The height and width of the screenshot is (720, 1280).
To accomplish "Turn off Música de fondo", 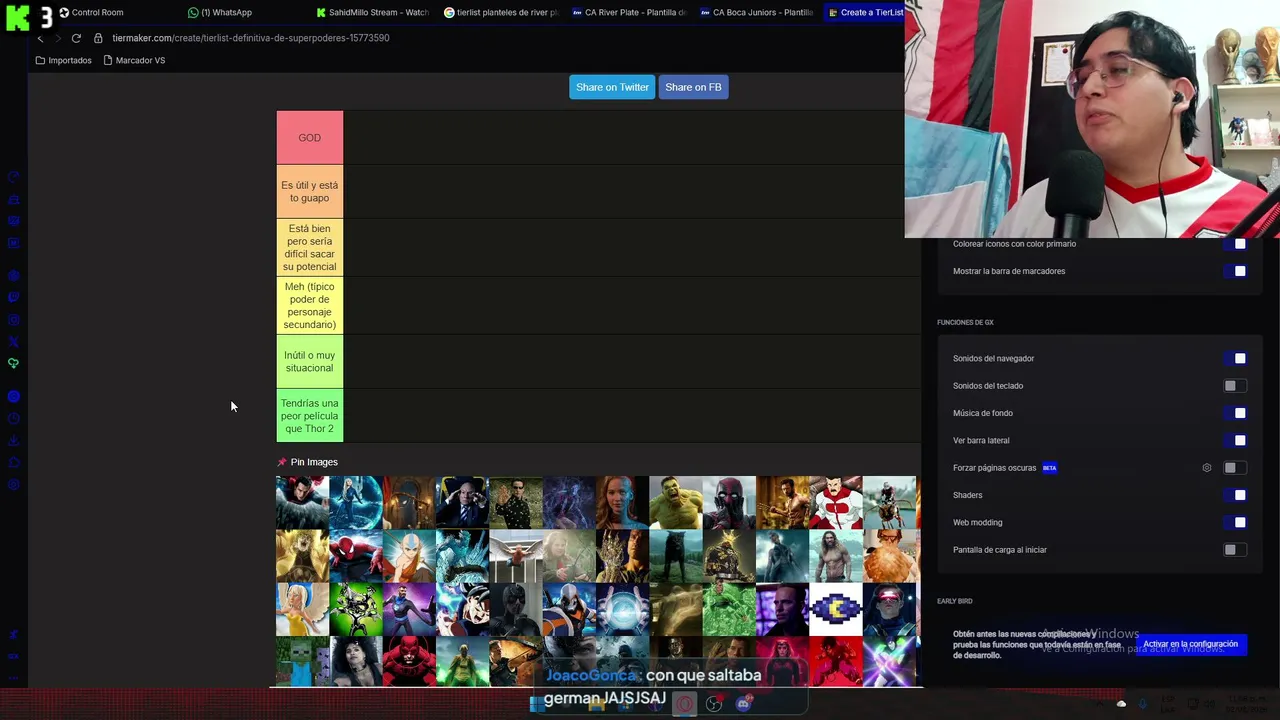I will 1235,413.
